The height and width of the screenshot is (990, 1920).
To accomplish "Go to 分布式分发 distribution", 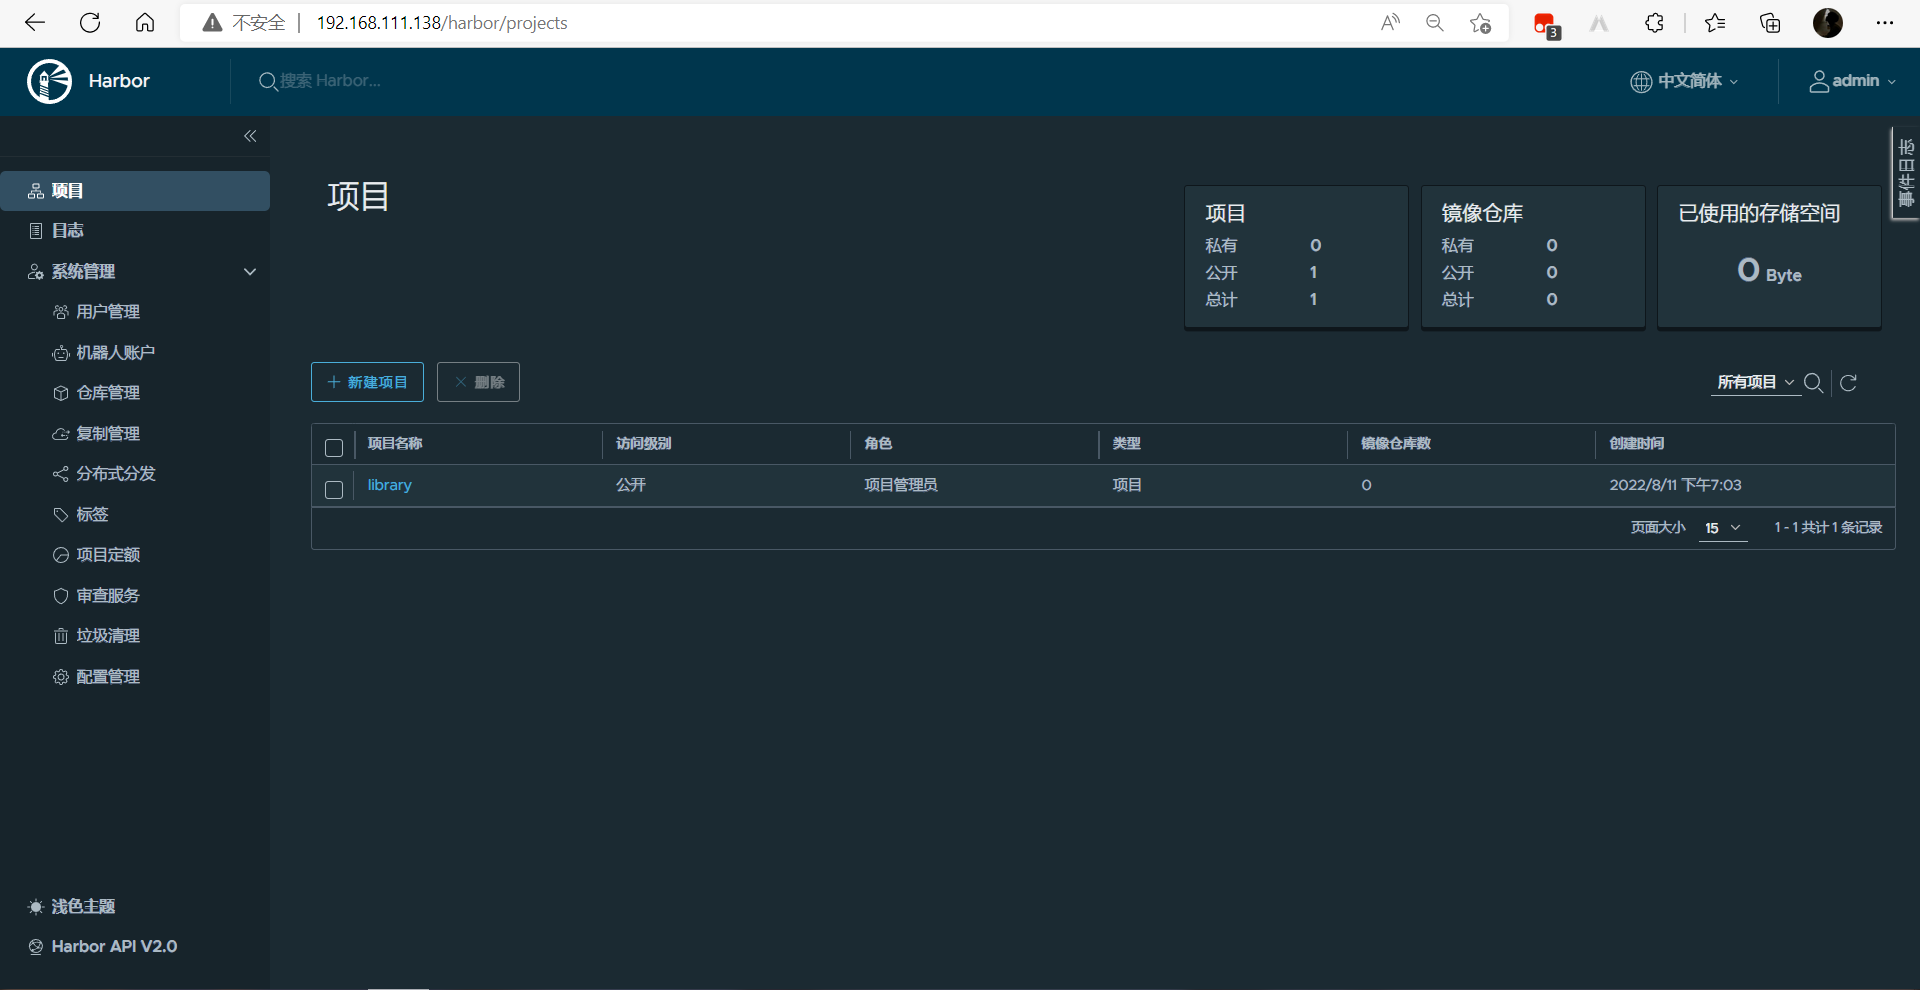I will coord(116,474).
